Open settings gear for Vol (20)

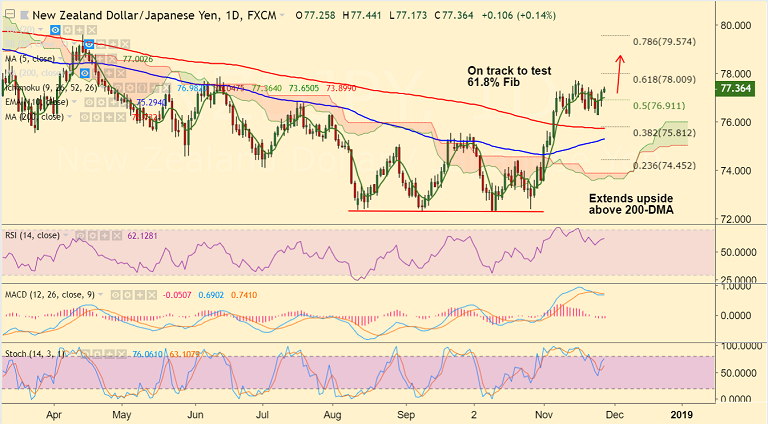click(x=68, y=30)
